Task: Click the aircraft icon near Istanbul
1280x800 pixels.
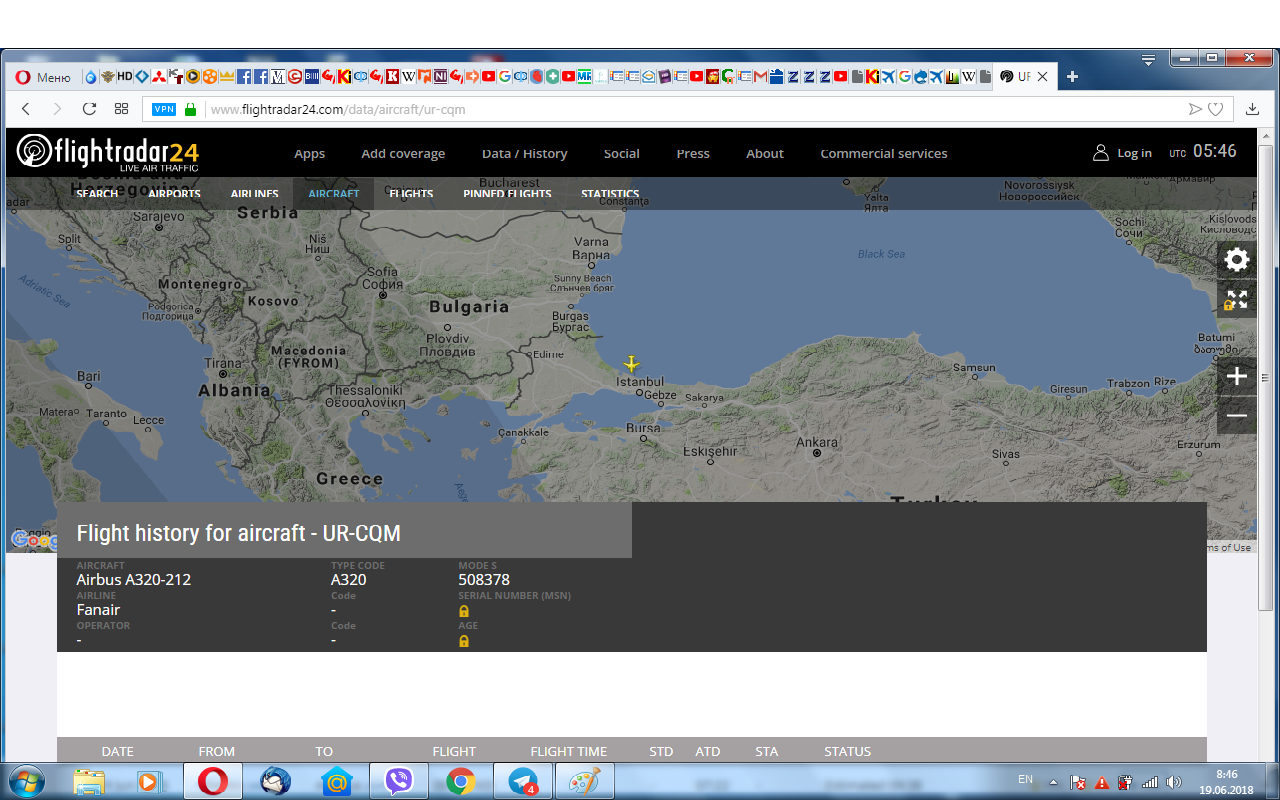Action: pos(631,364)
